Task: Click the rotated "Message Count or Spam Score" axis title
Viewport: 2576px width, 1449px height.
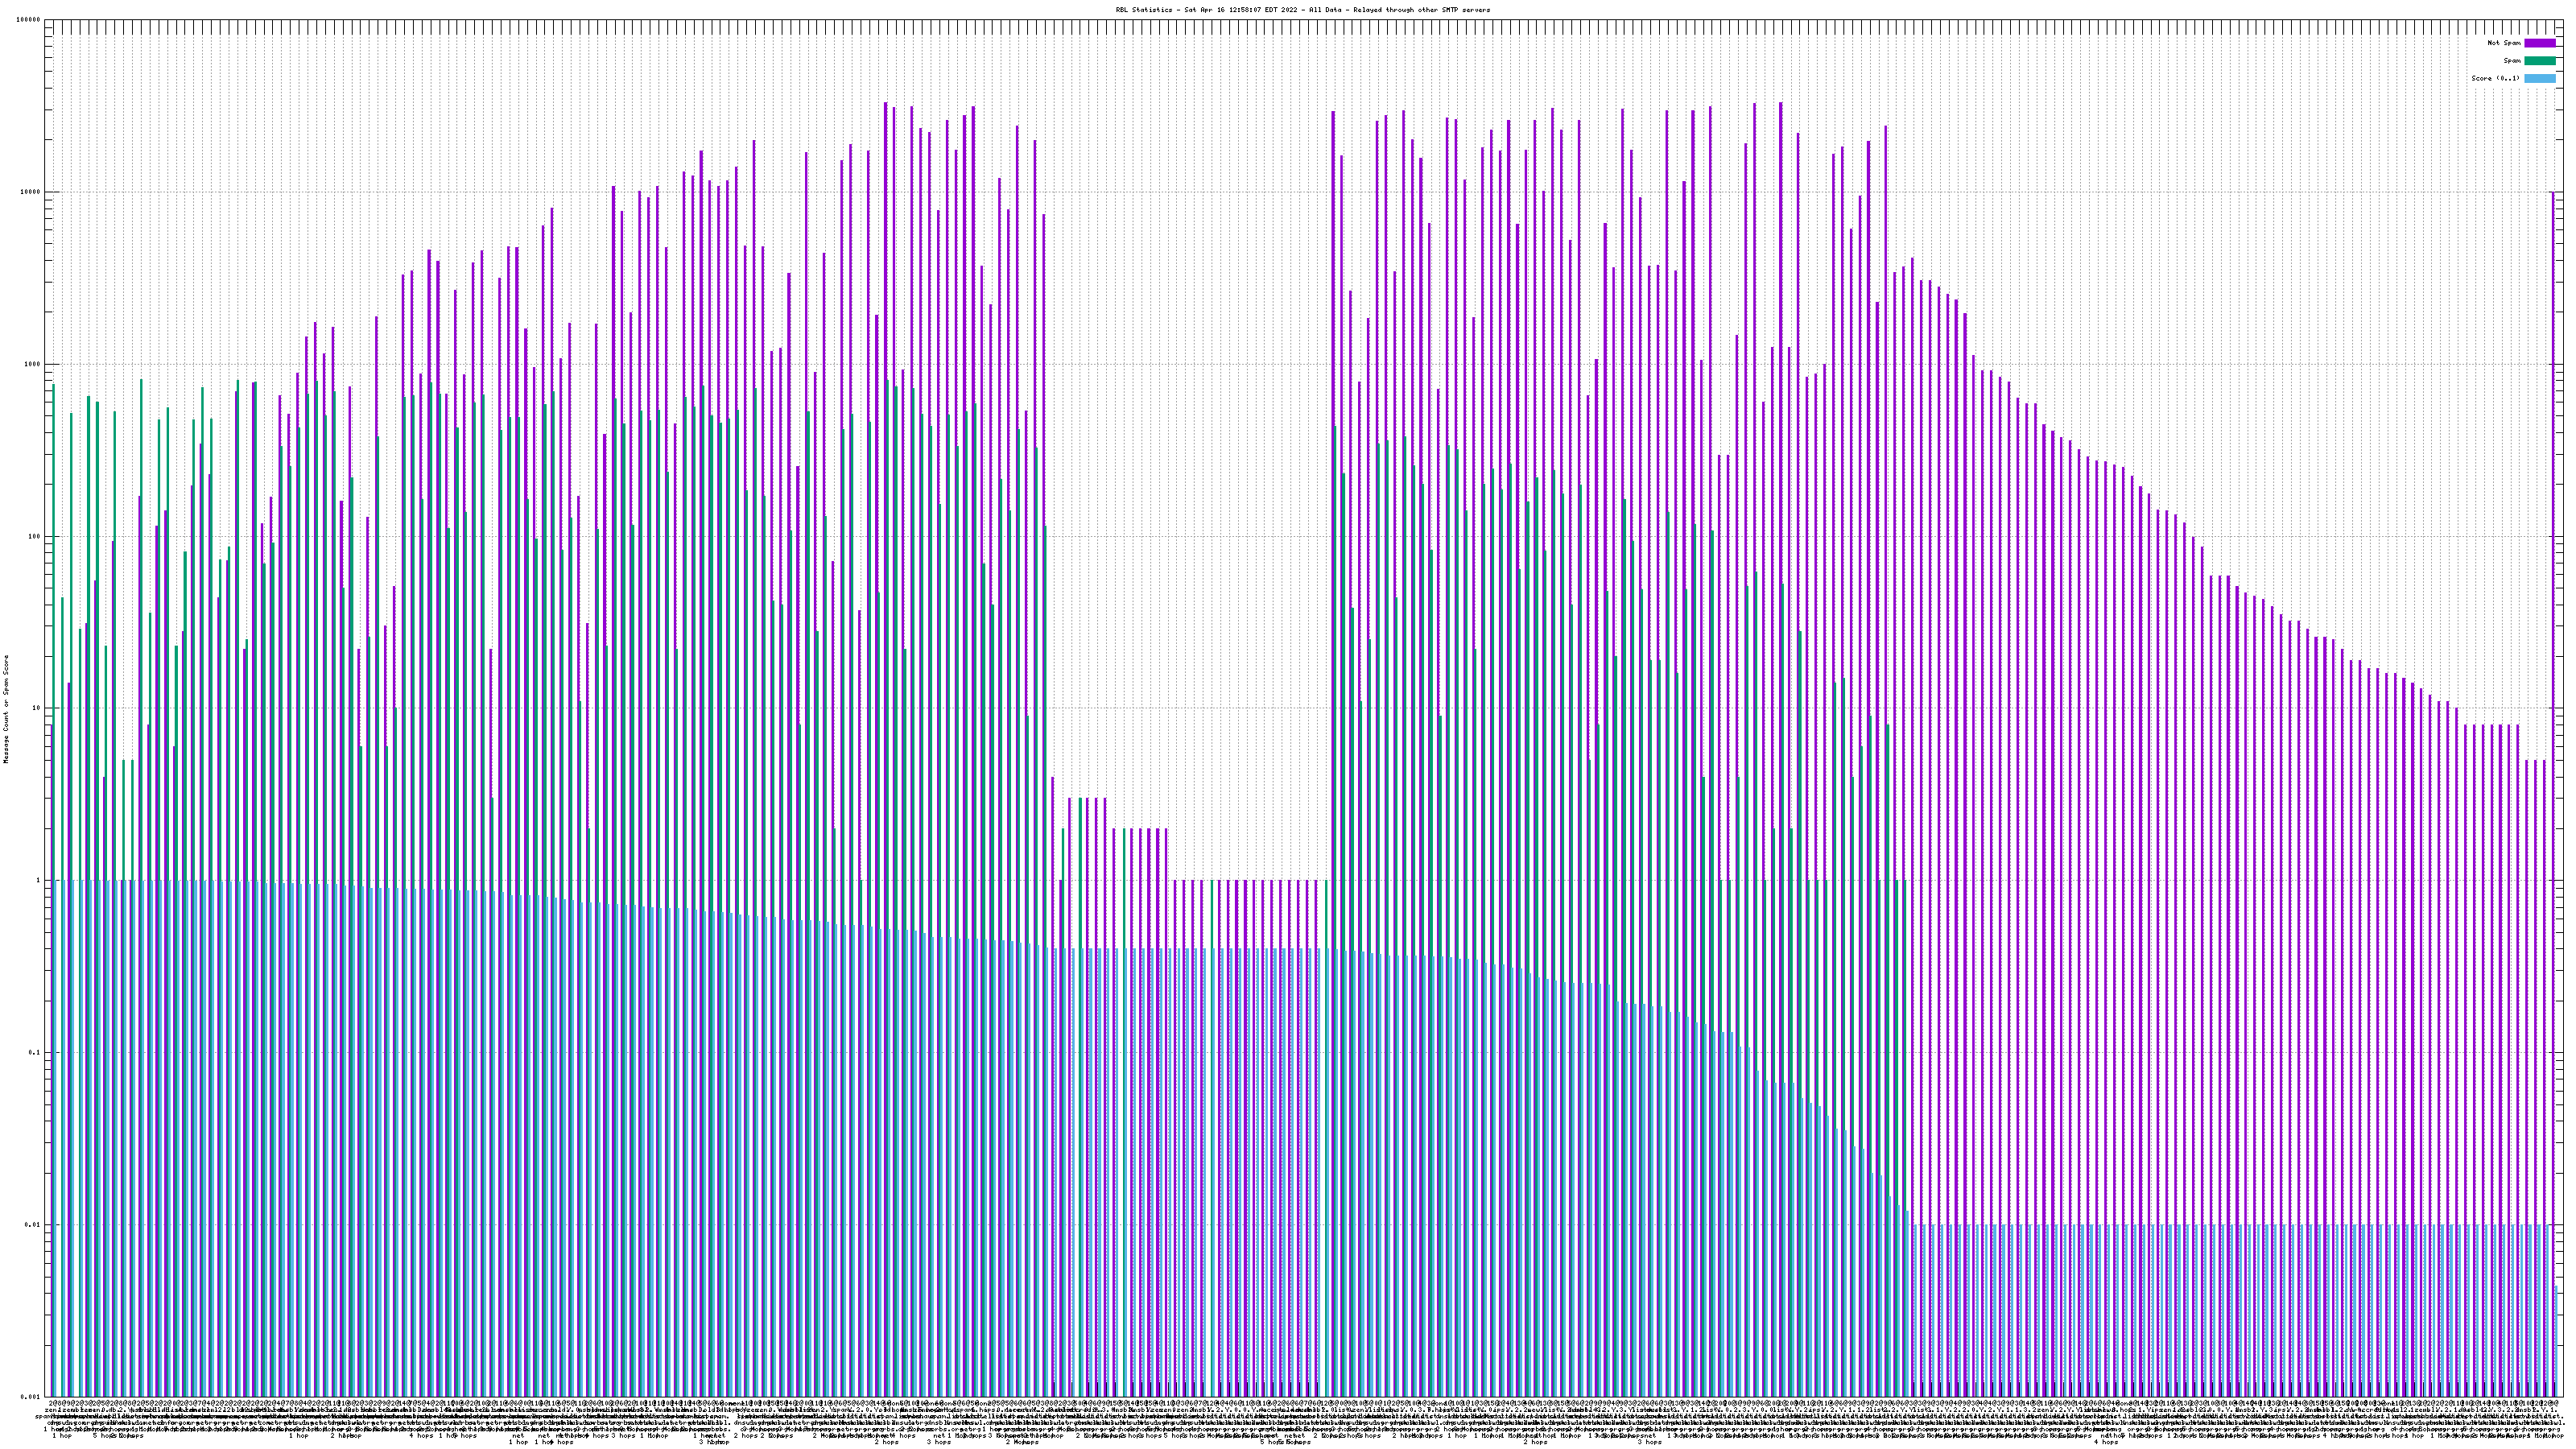Action: click(5, 708)
